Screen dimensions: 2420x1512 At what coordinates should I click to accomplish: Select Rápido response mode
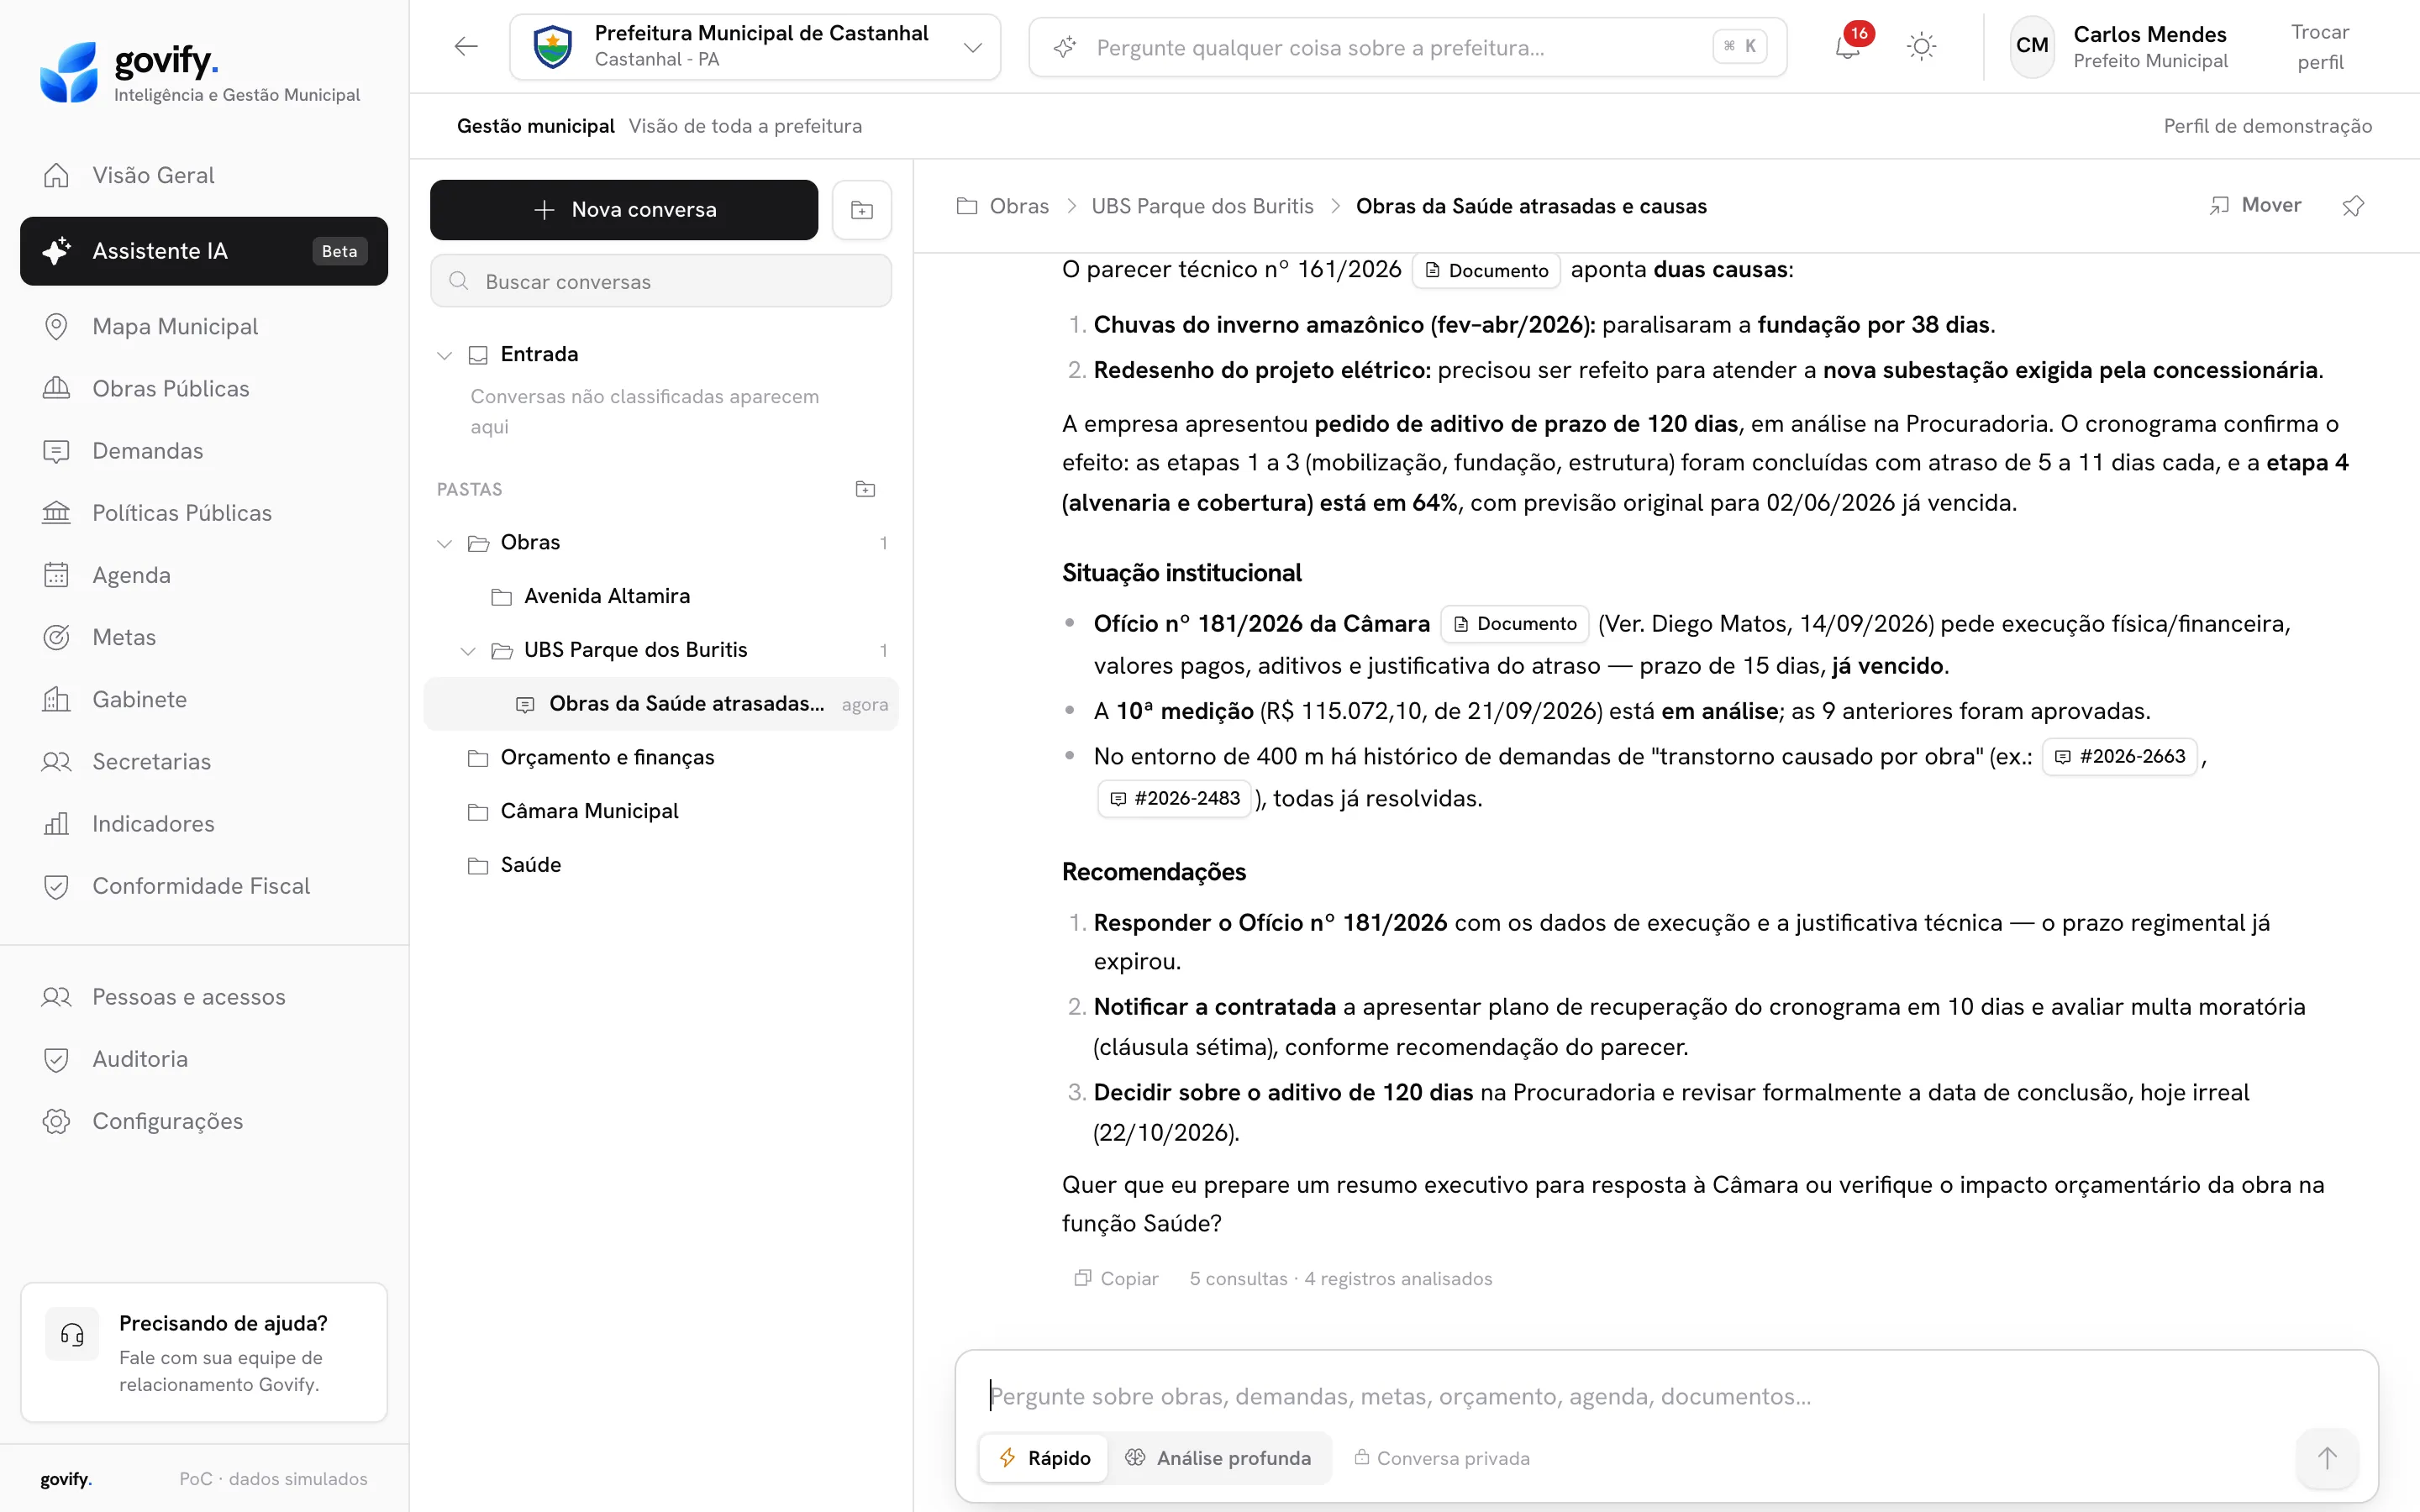[1044, 1458]
